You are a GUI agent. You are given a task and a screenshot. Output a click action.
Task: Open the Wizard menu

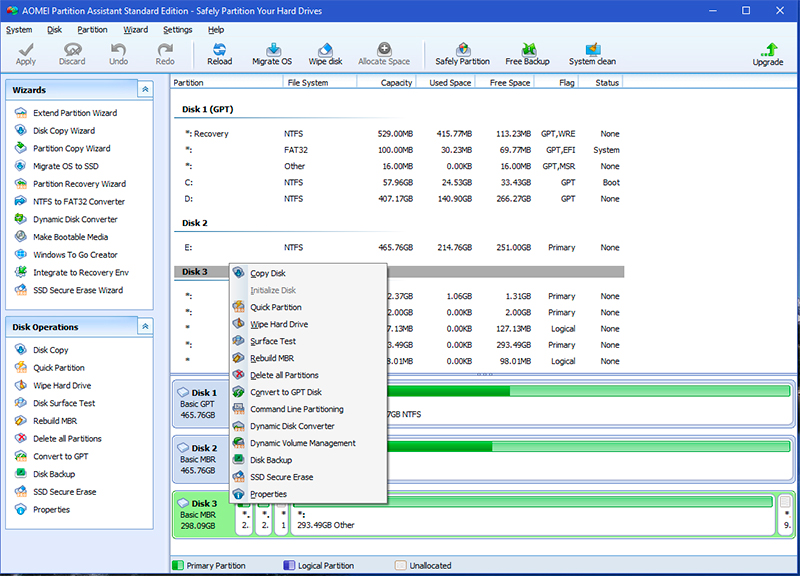(x=135, y=30)
